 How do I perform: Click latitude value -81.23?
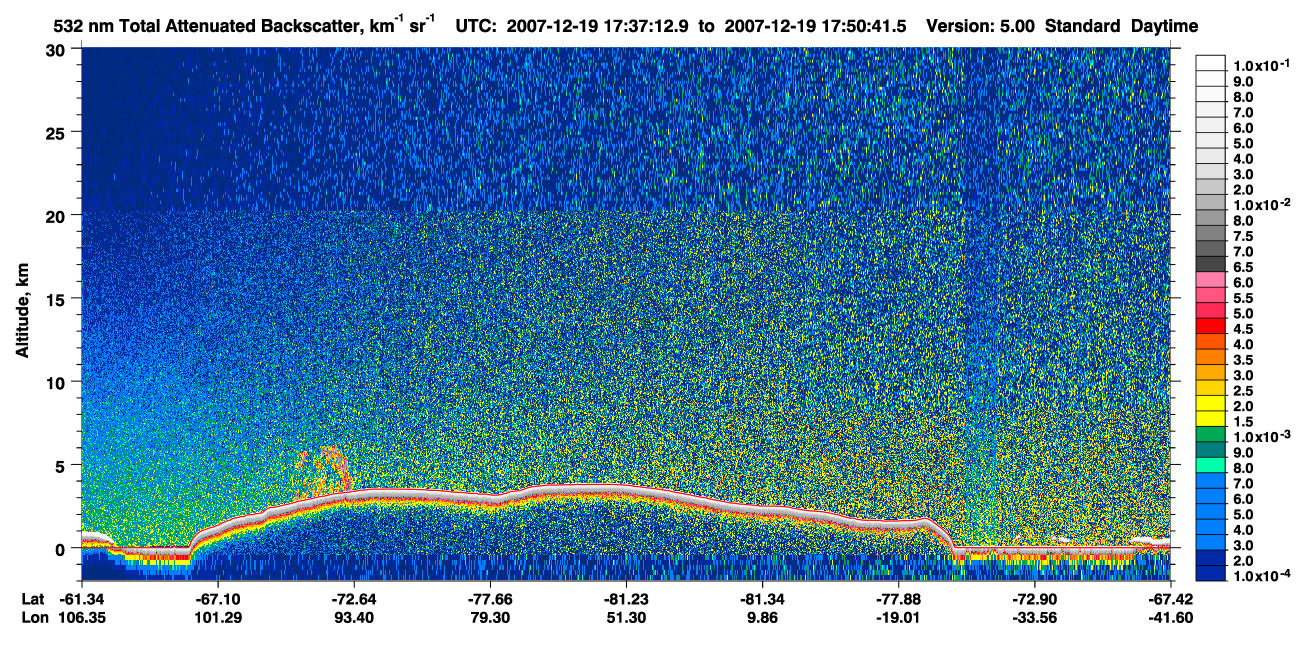(625, 599)
